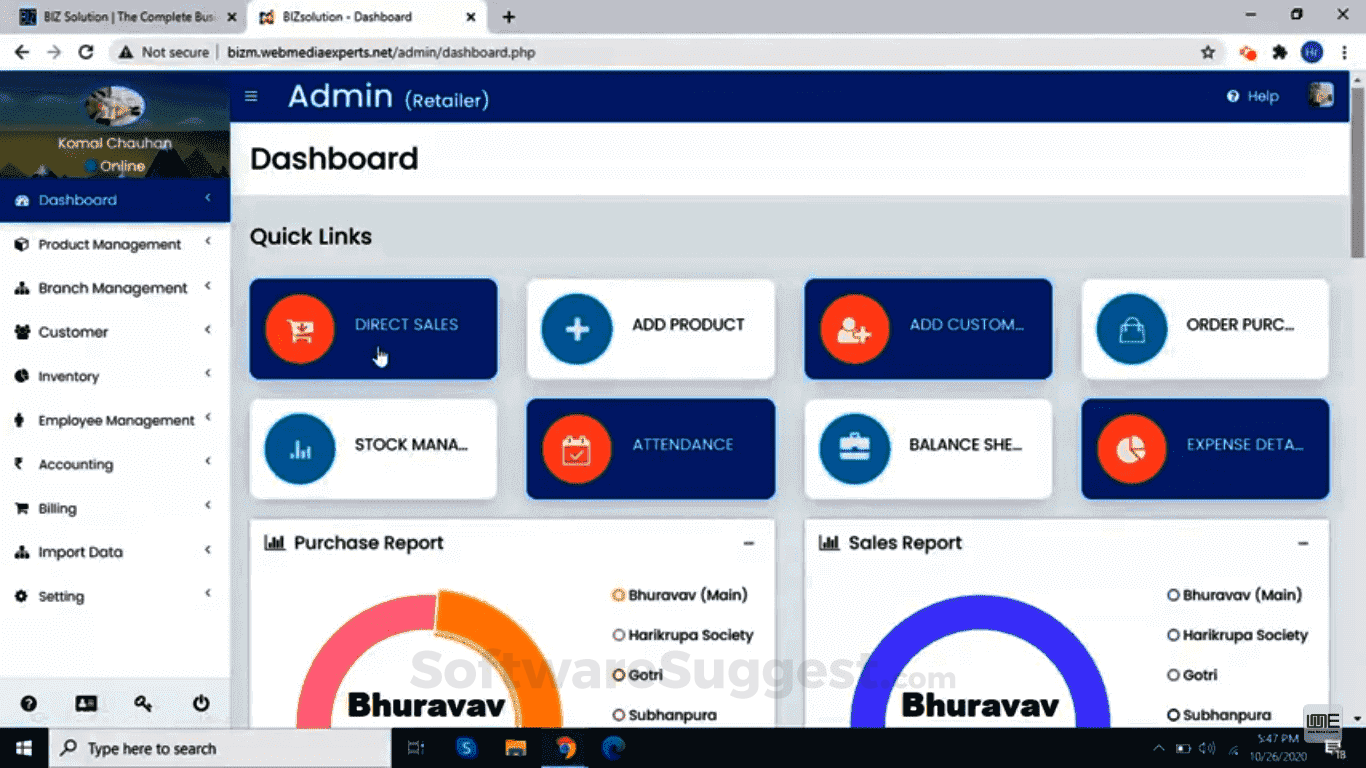Select the Harikrupa Society radio in Purchase Report

pyautogui.click(x=618, y=634)
